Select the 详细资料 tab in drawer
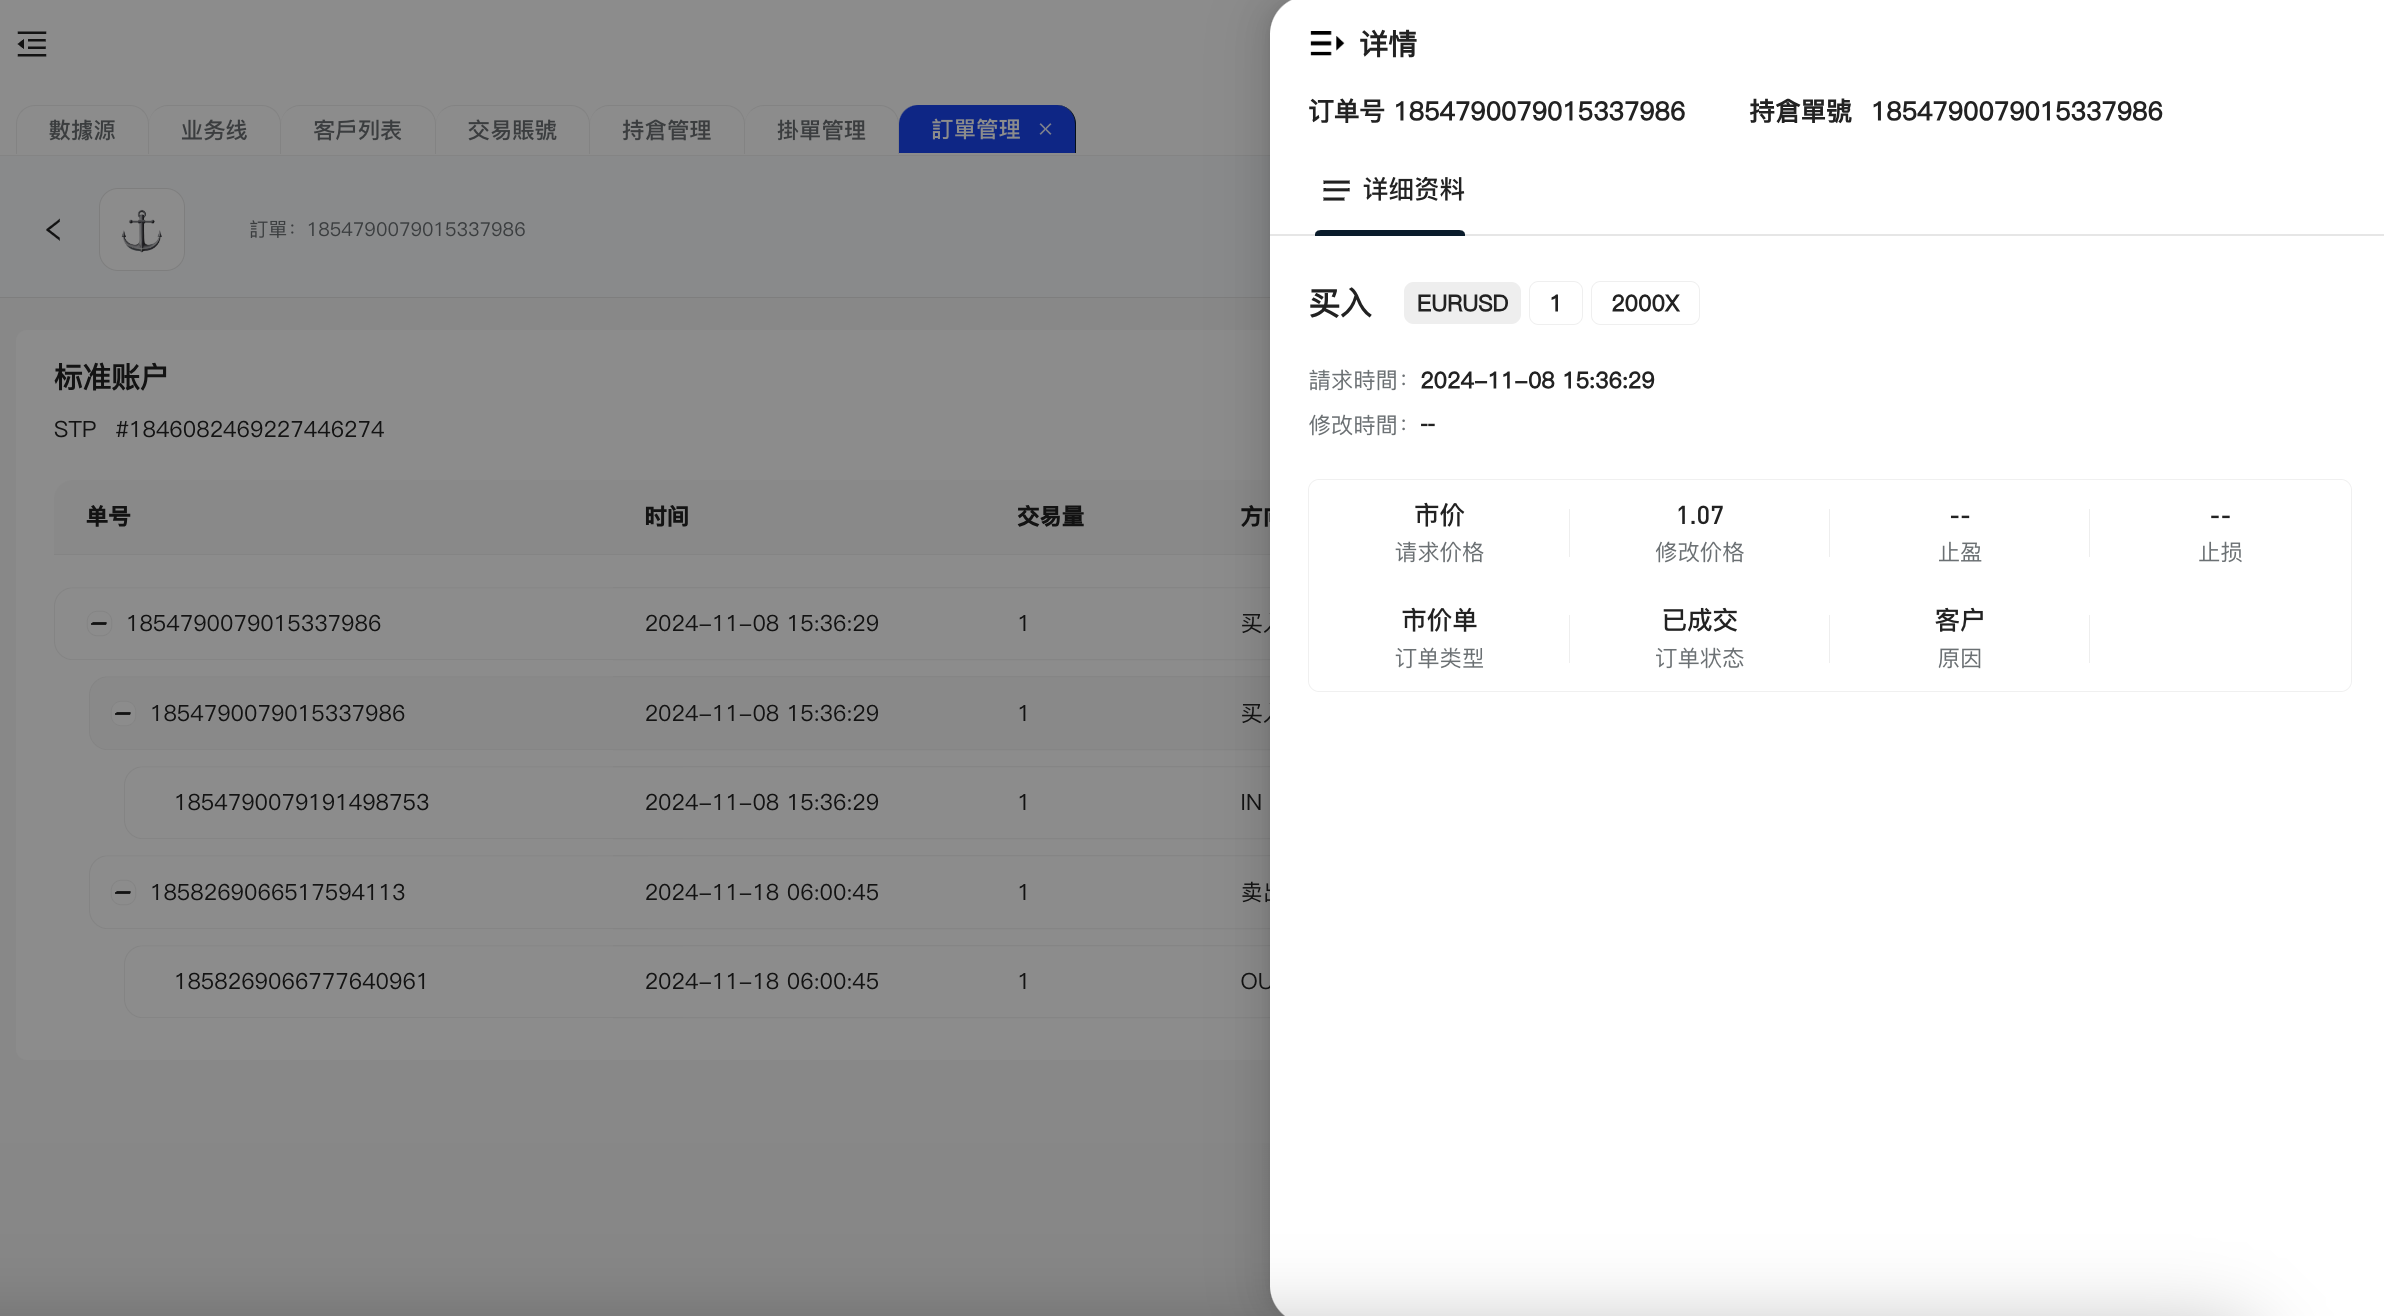 pos(1412,190)
